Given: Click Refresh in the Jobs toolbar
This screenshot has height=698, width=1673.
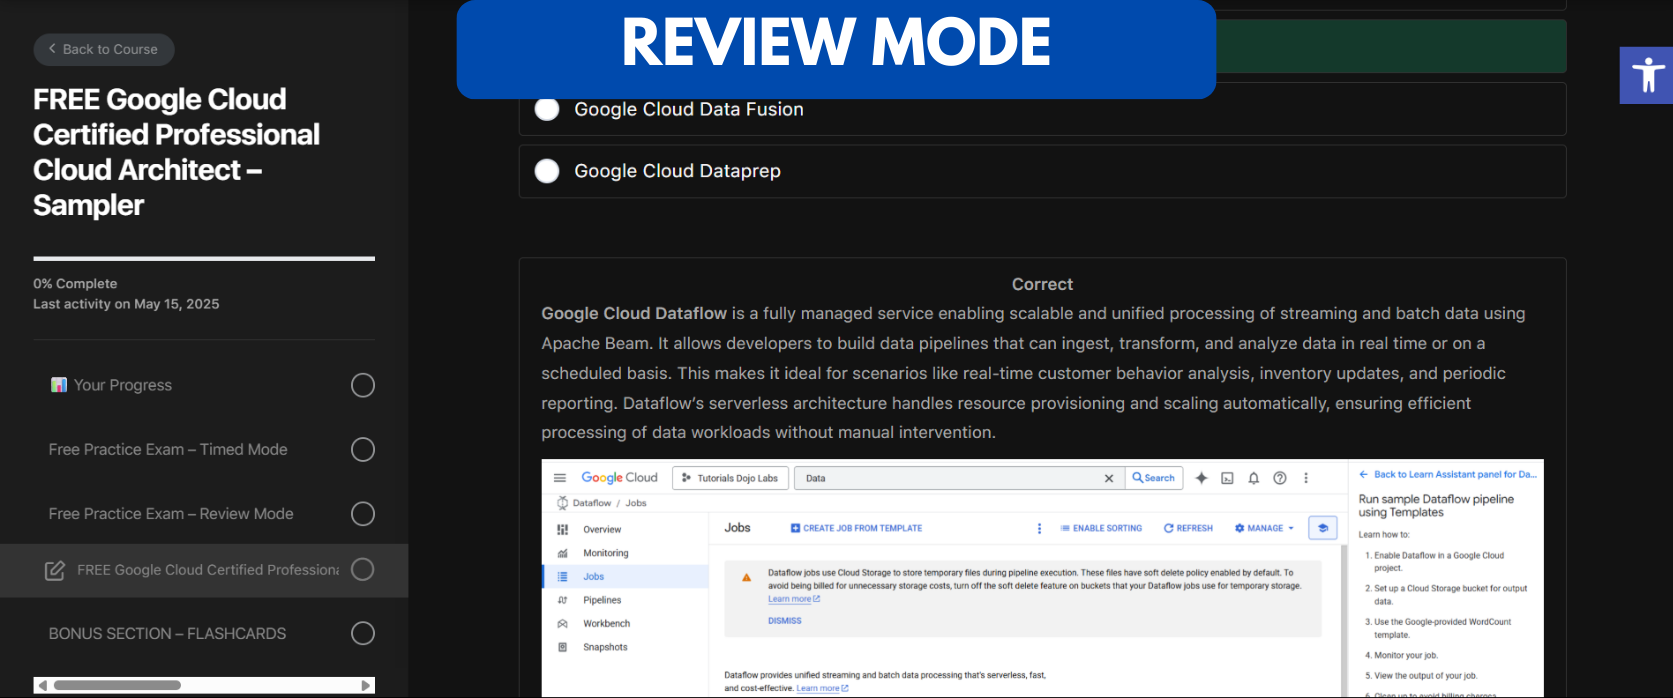Looking at the screenshot, I should pos(1188,528).
